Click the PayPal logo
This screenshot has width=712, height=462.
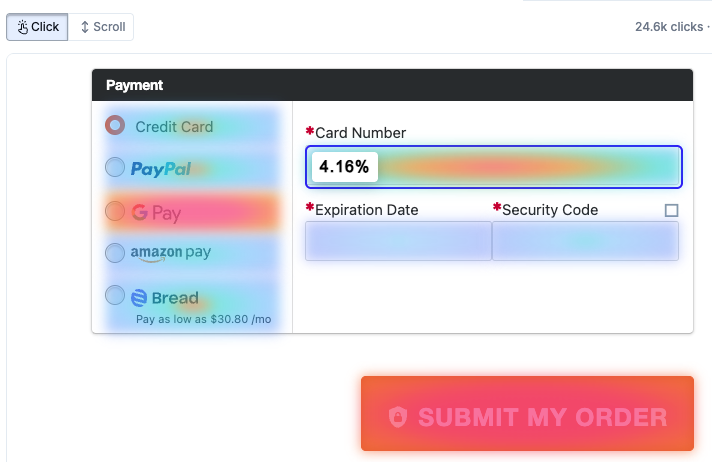click(x=160, y=169)
